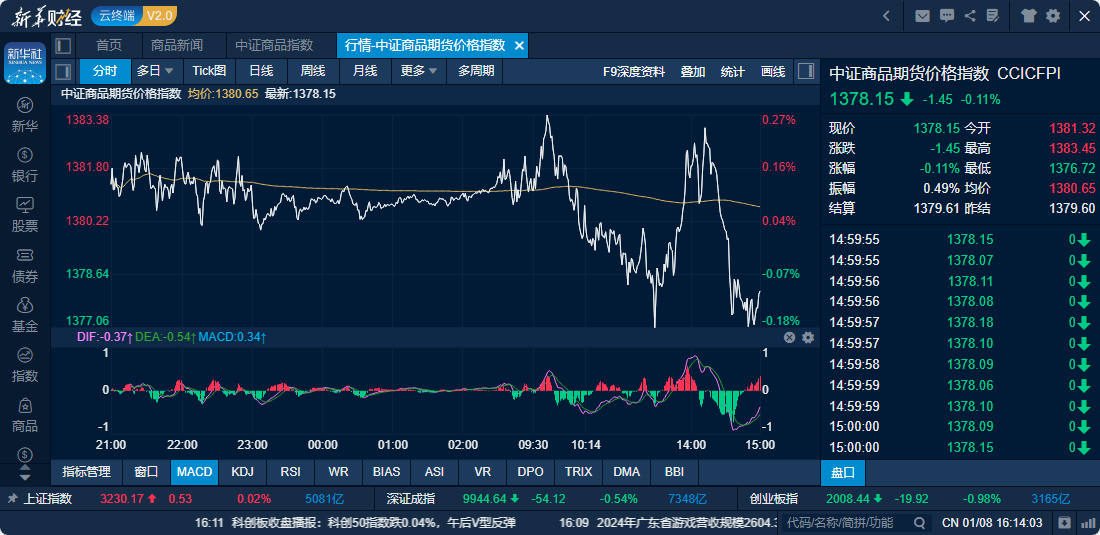Viewport: 1100px width, 535px height.
Task: Open 债券 section in the sidebar
Action: (x=25, y=264)
